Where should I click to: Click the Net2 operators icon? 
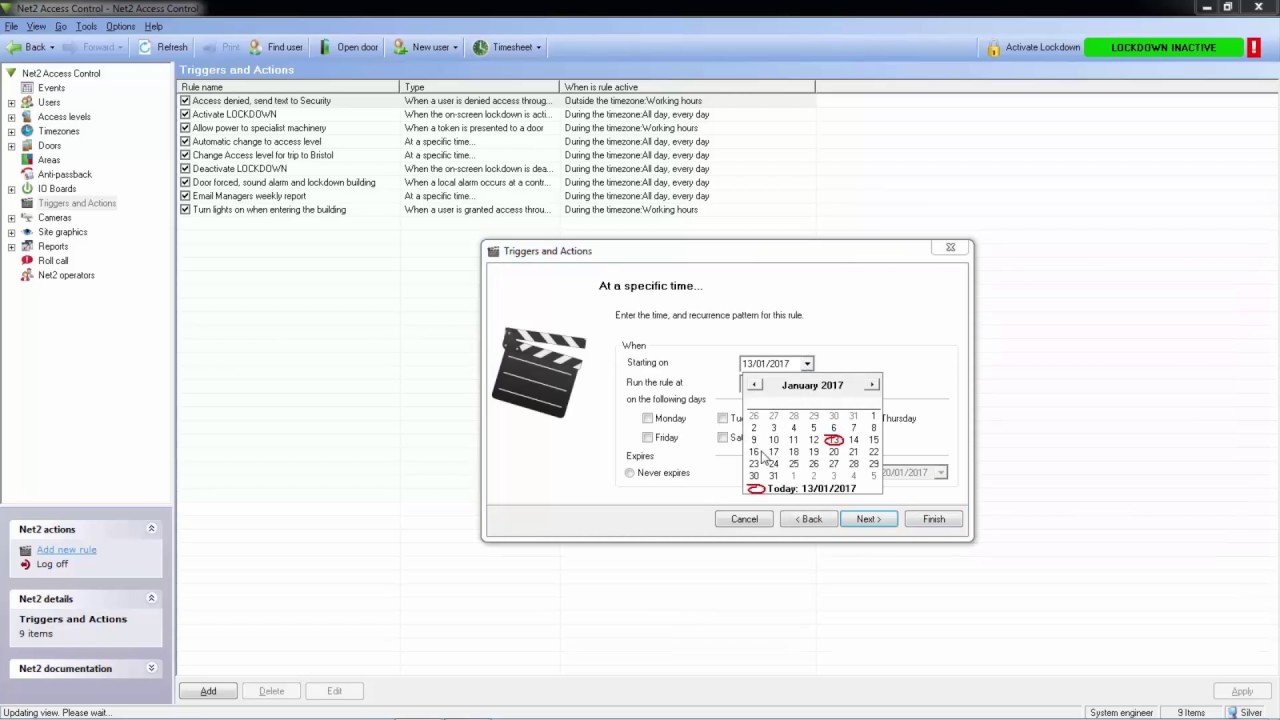[x=27, y=275]
